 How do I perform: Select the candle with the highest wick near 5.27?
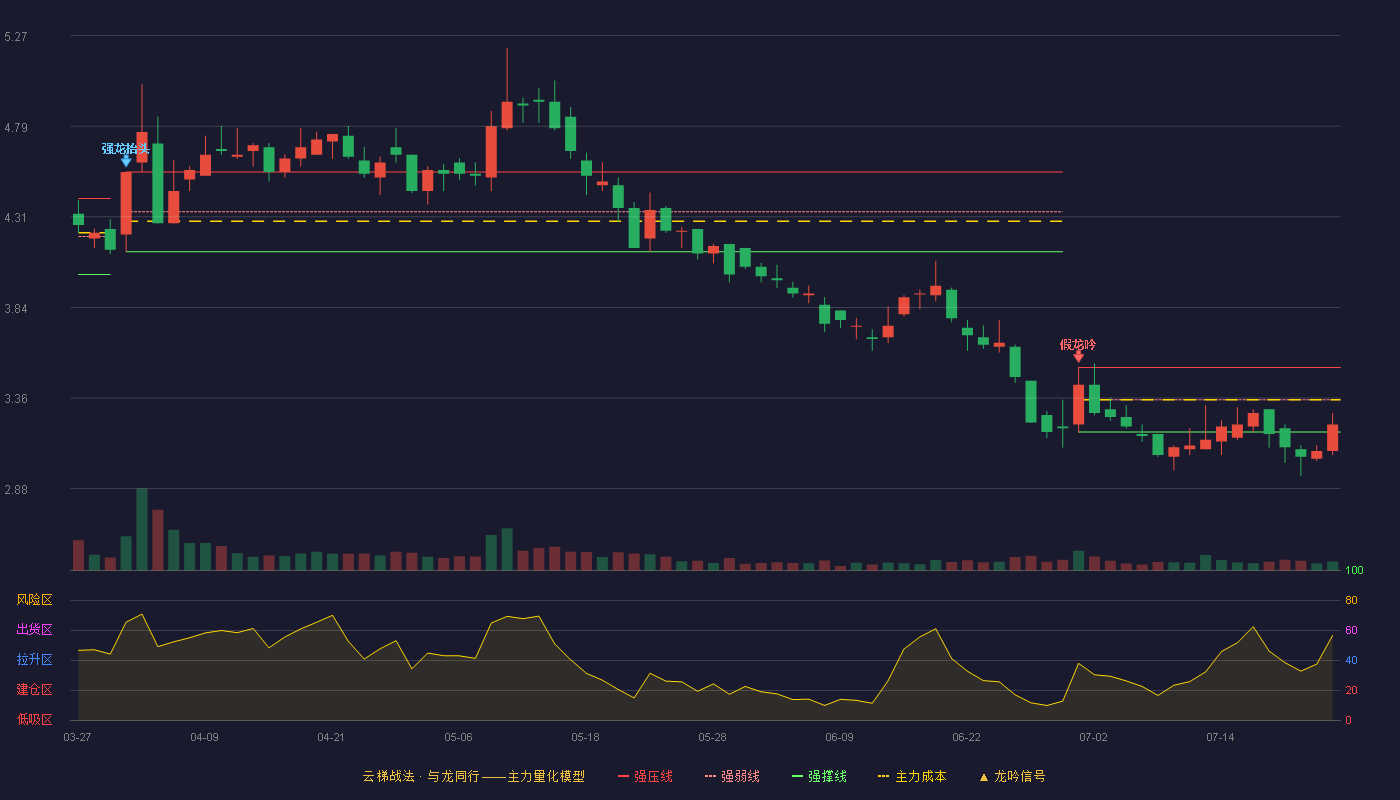coord(507,114)
